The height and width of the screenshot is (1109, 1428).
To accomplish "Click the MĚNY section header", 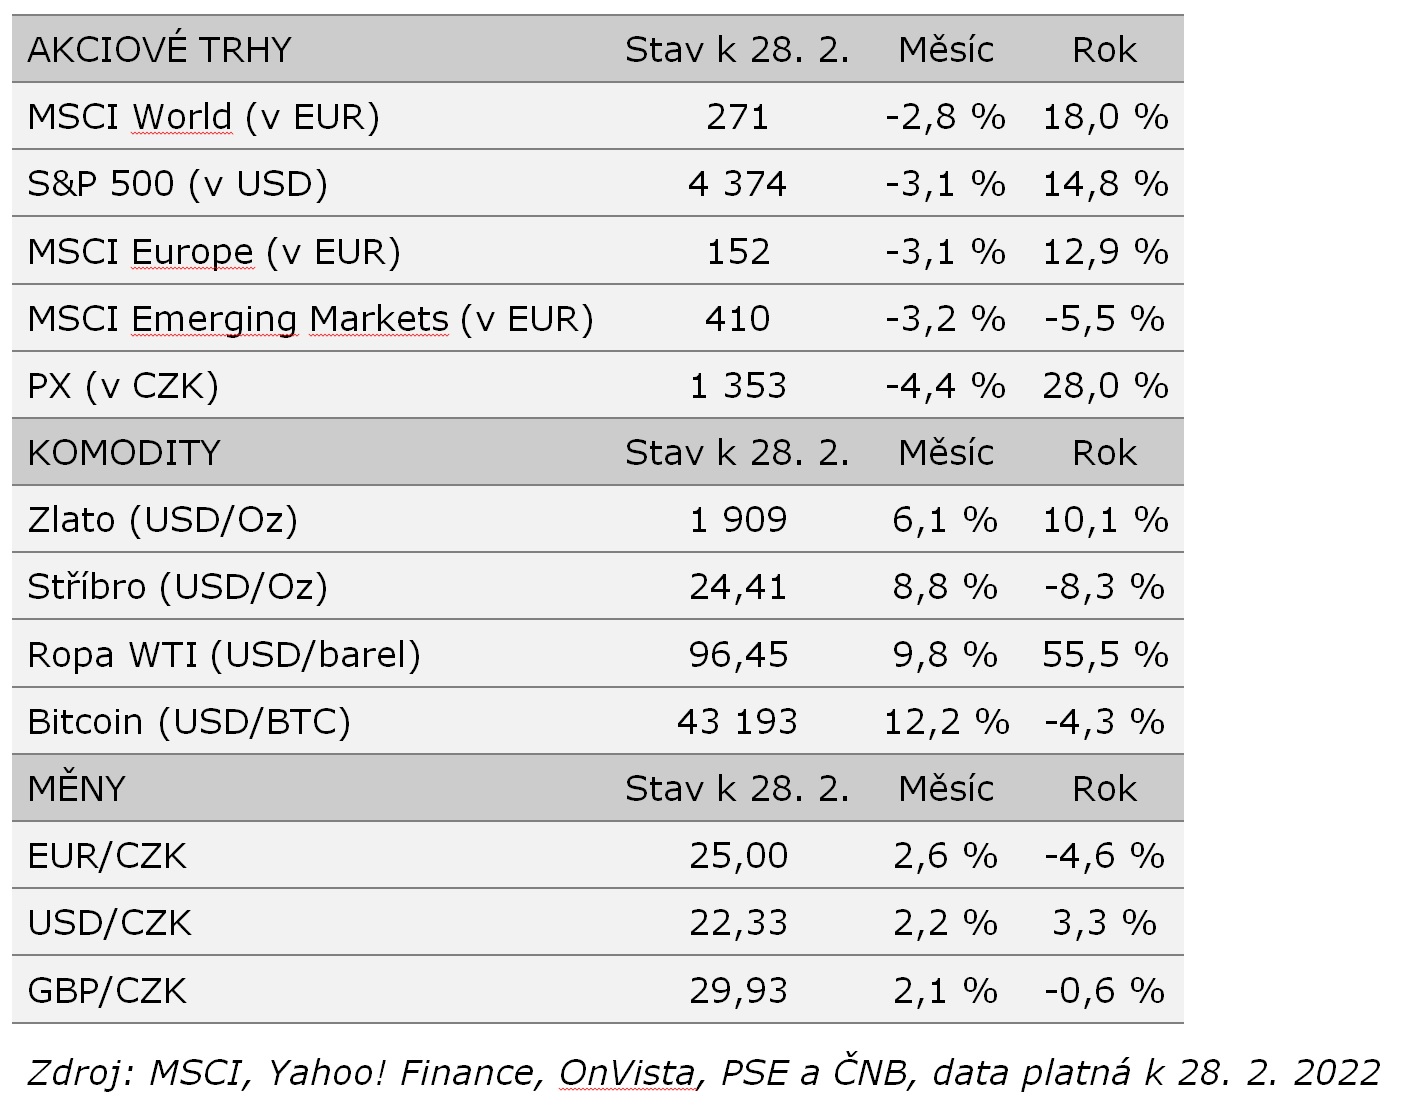I will tap(76, 789).
